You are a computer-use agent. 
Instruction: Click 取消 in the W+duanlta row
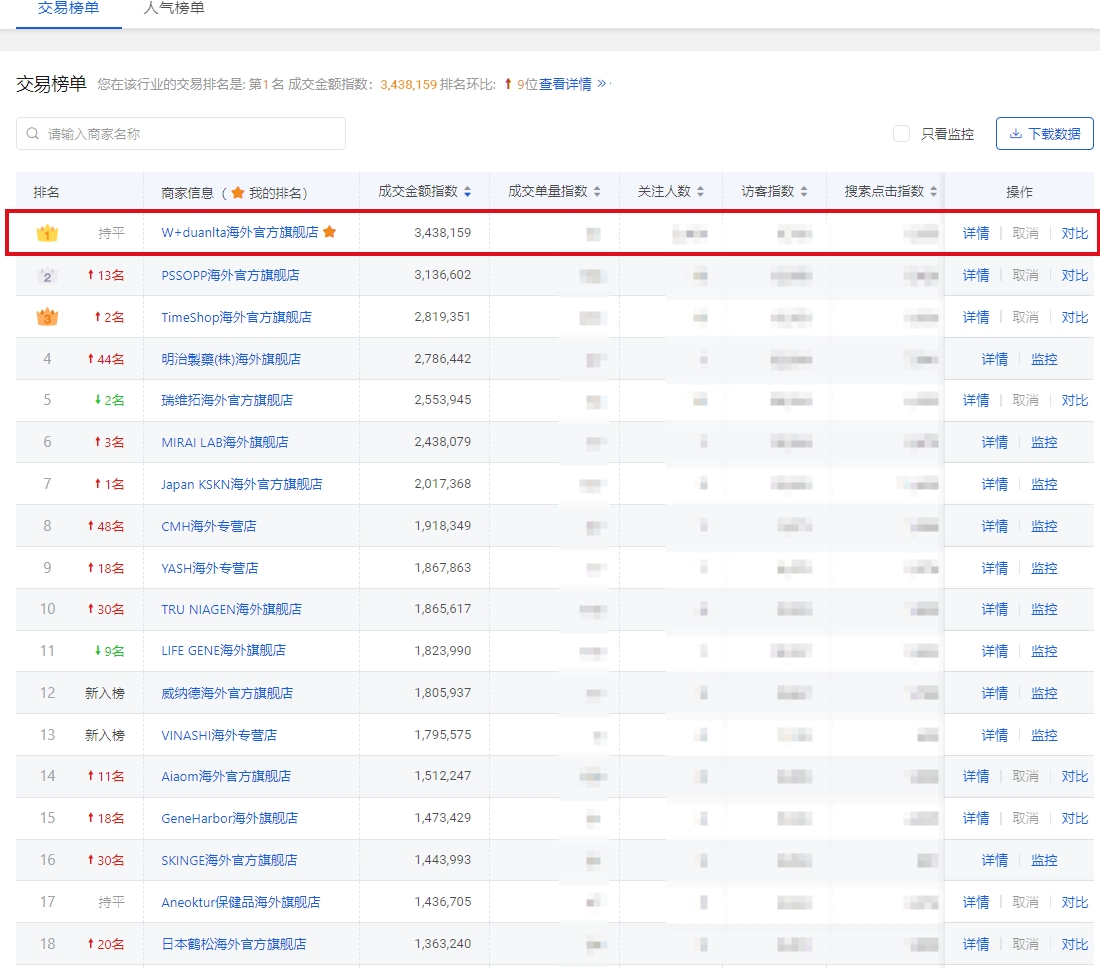(x=1026, y=233)
